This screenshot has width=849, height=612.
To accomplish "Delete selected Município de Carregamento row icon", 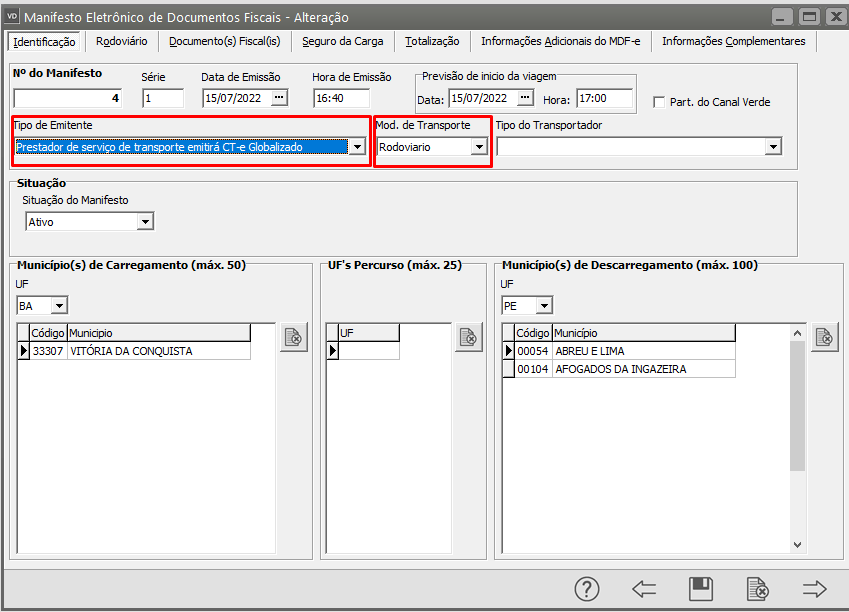I will (293, 338).
